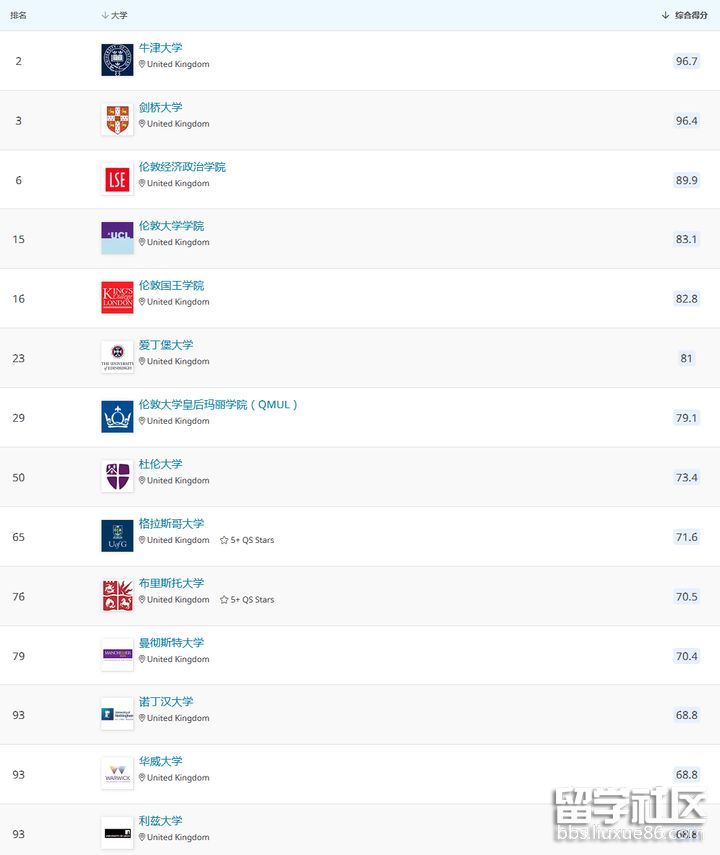Click the University of Cambridge shield logo

tap(117, 120)
